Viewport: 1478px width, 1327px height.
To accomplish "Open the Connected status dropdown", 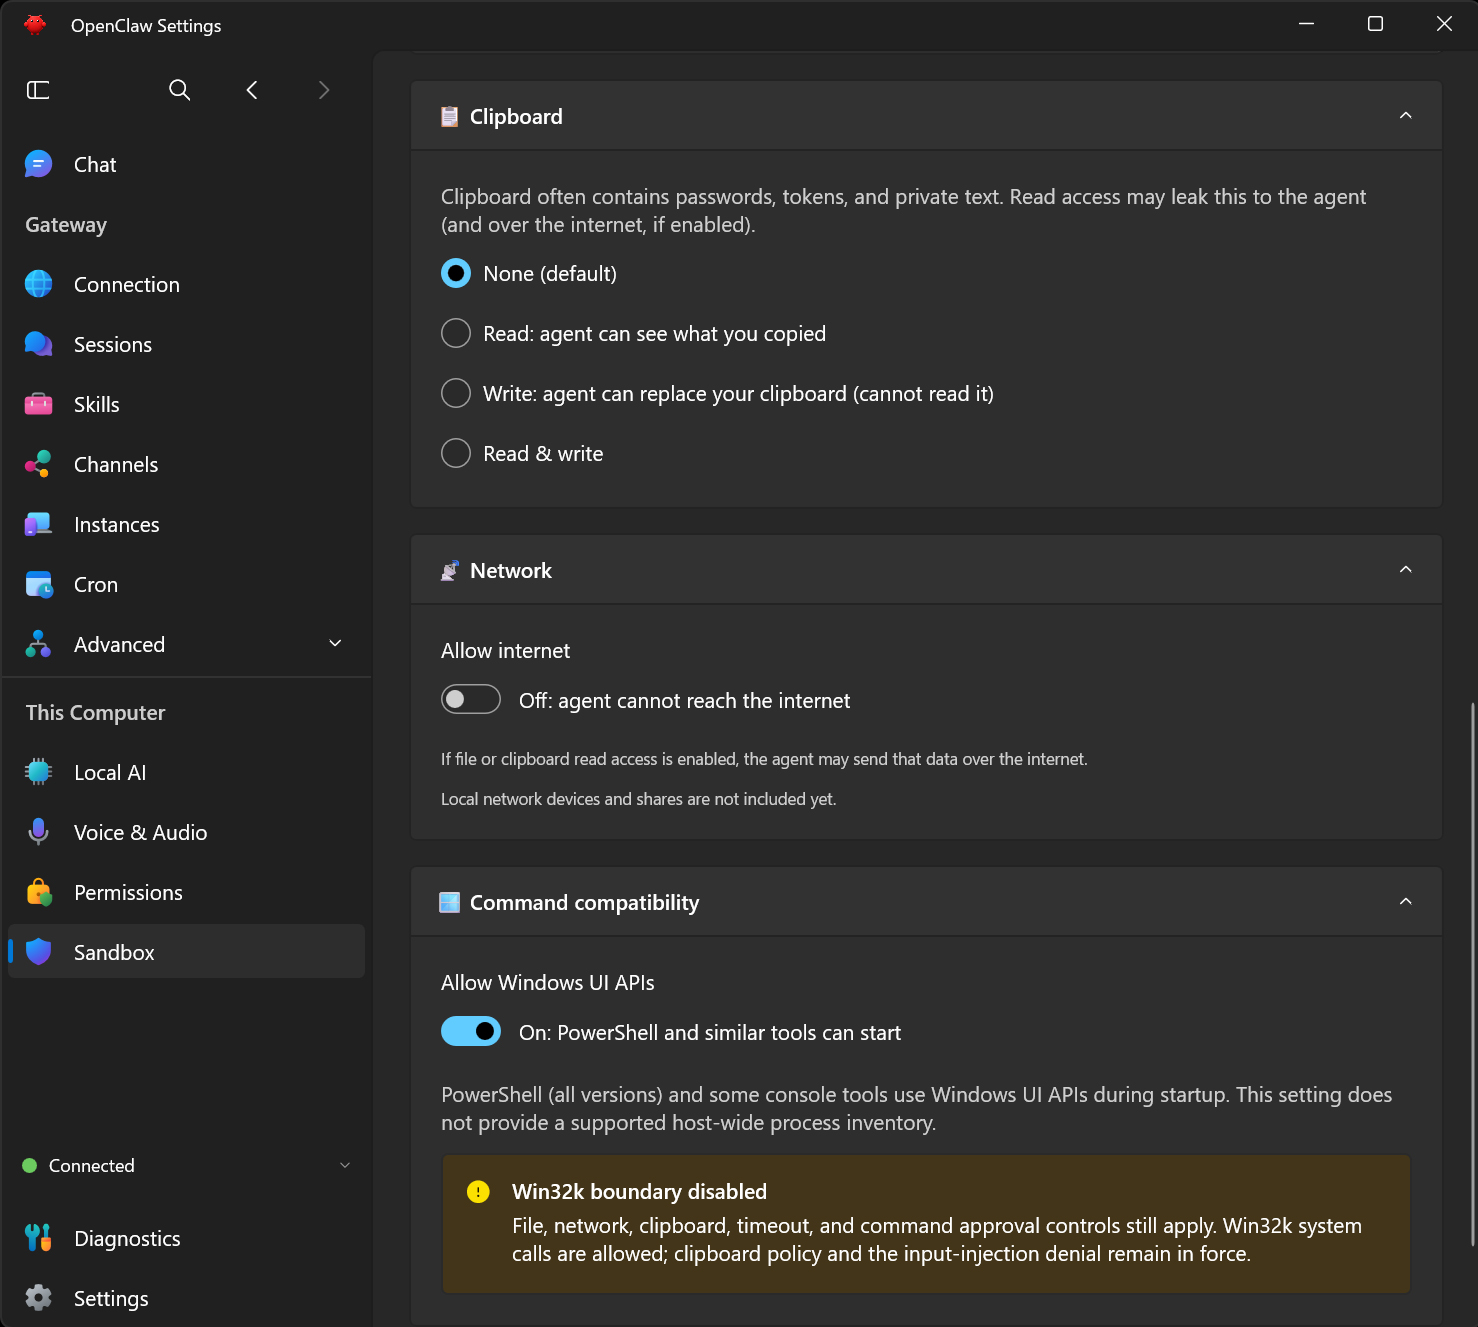I will (x=345, y=1165).
